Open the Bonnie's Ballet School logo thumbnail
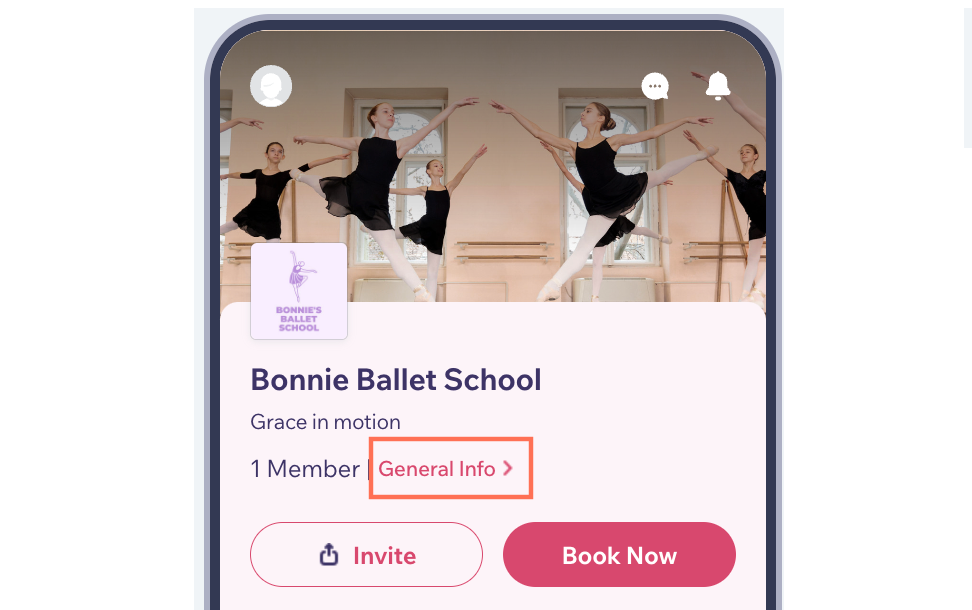This screenshot has width=972, height=610. (299, 291)
